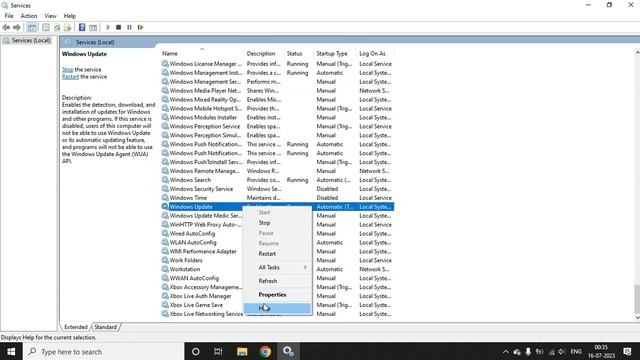Screen dimensions: 640x360
Task: Select Services (Local) in the console tree
Action: [x=31, y=40]
